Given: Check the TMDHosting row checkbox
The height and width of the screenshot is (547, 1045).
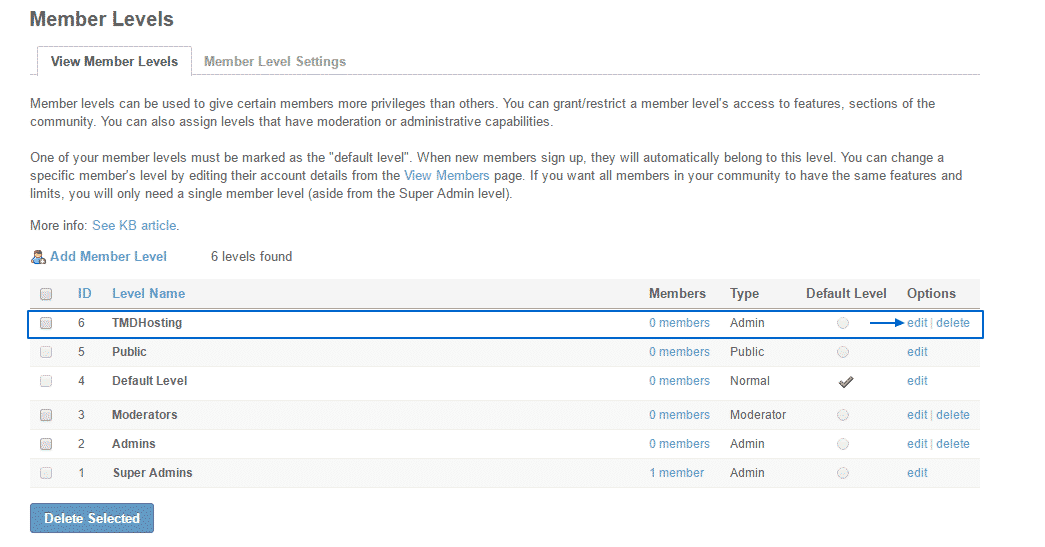Looking at the screenshot, I should (x=46, y=323).
